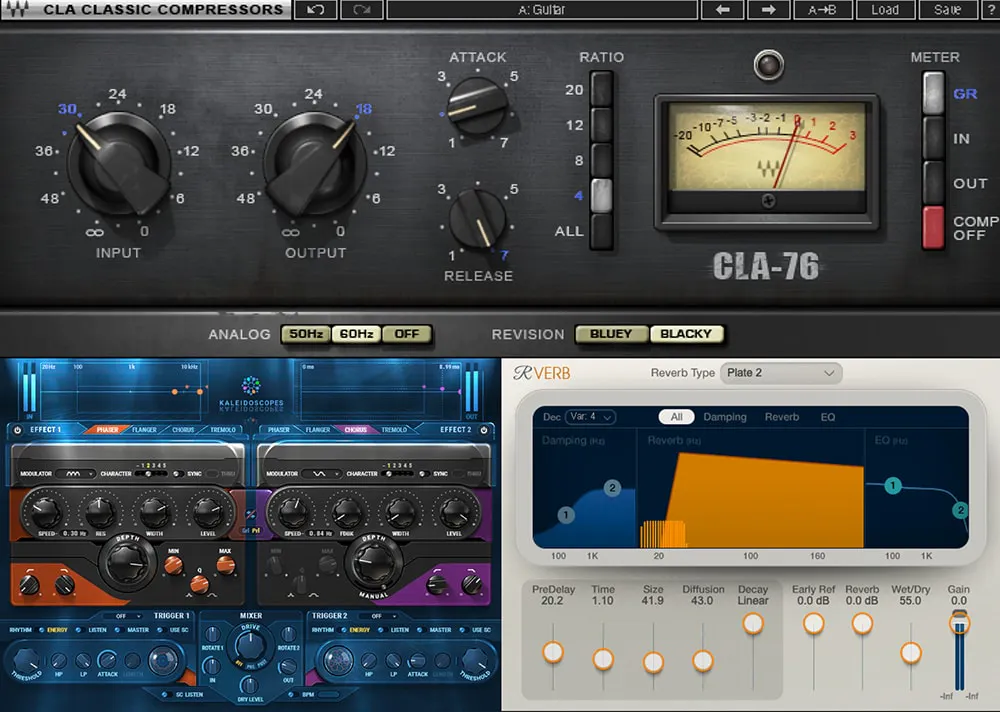1000x712 pixels.
Task: Choose the BLACKY revision
Action: coord(686,334)
